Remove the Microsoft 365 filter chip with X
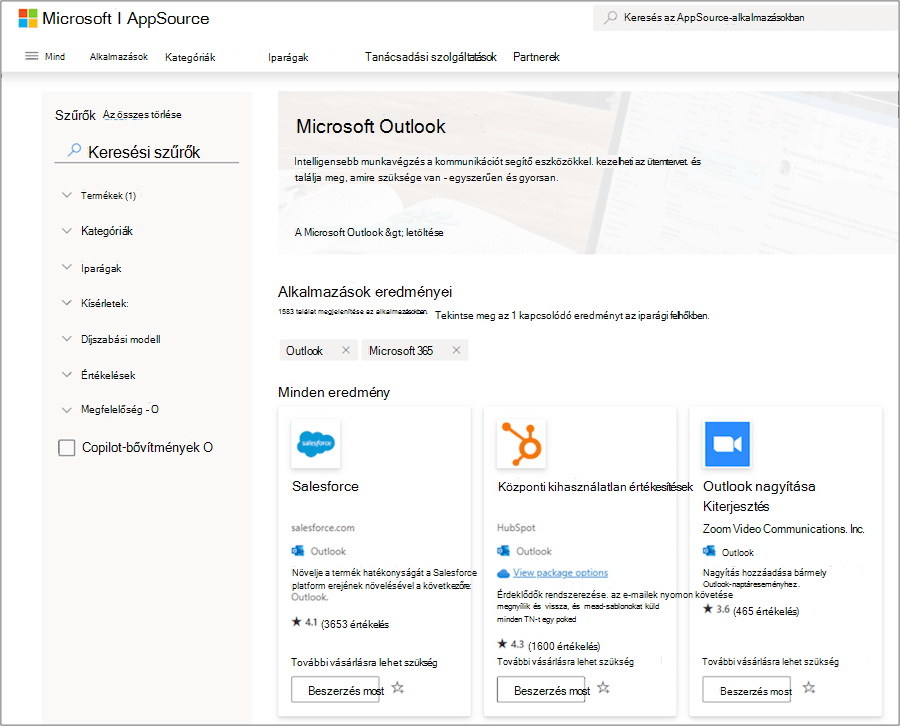This screenshot has width=900, height=726. (x=456, y=350)
